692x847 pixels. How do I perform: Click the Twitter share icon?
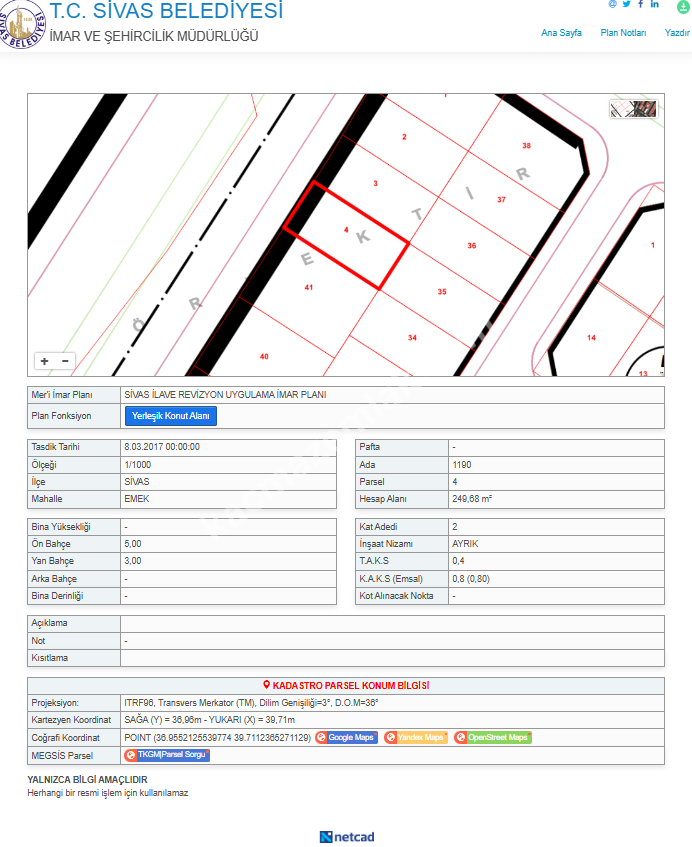[626, 4]
